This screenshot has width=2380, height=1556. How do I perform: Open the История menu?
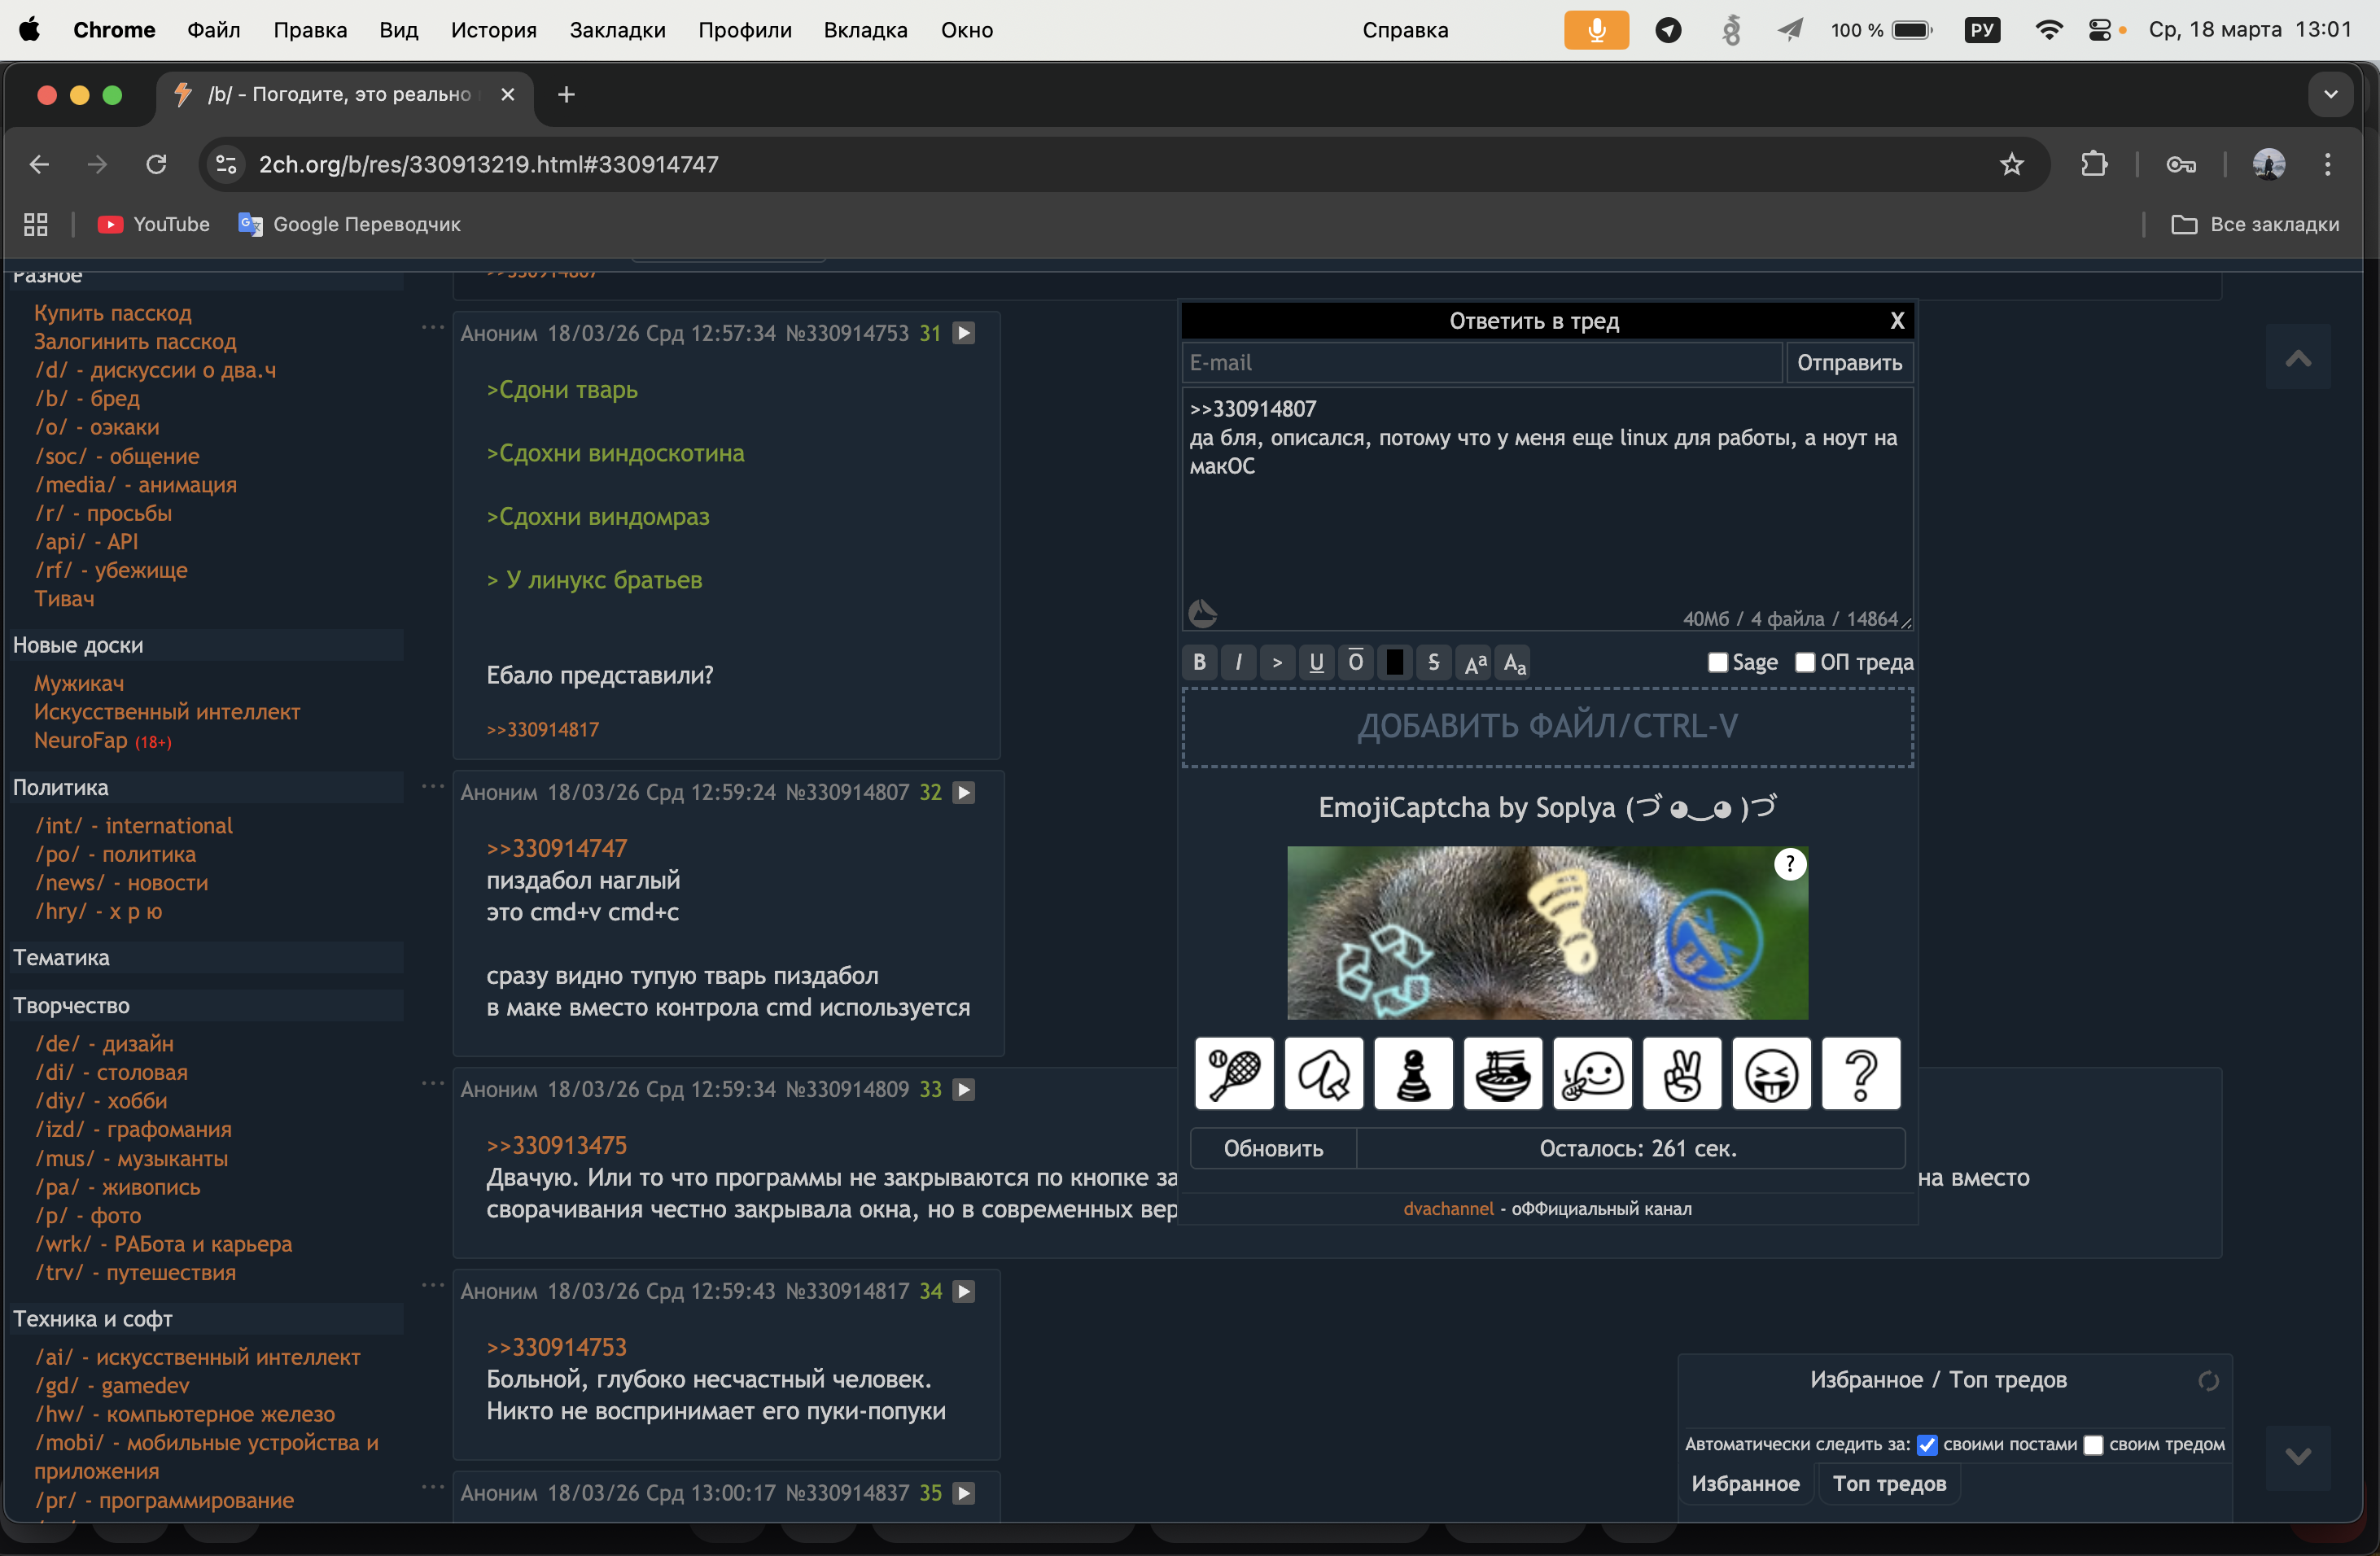(x=493, y=30)
